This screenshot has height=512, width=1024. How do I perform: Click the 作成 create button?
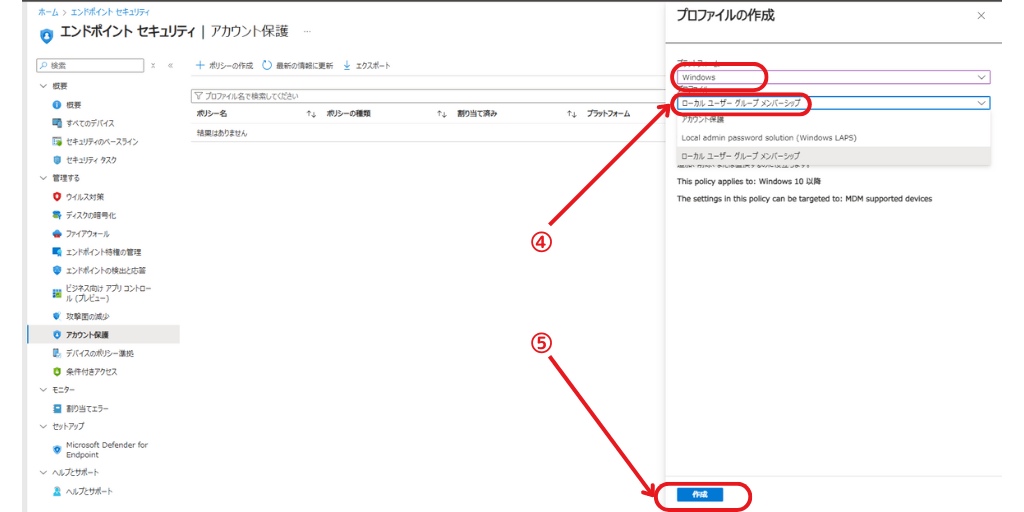point(699,494)
